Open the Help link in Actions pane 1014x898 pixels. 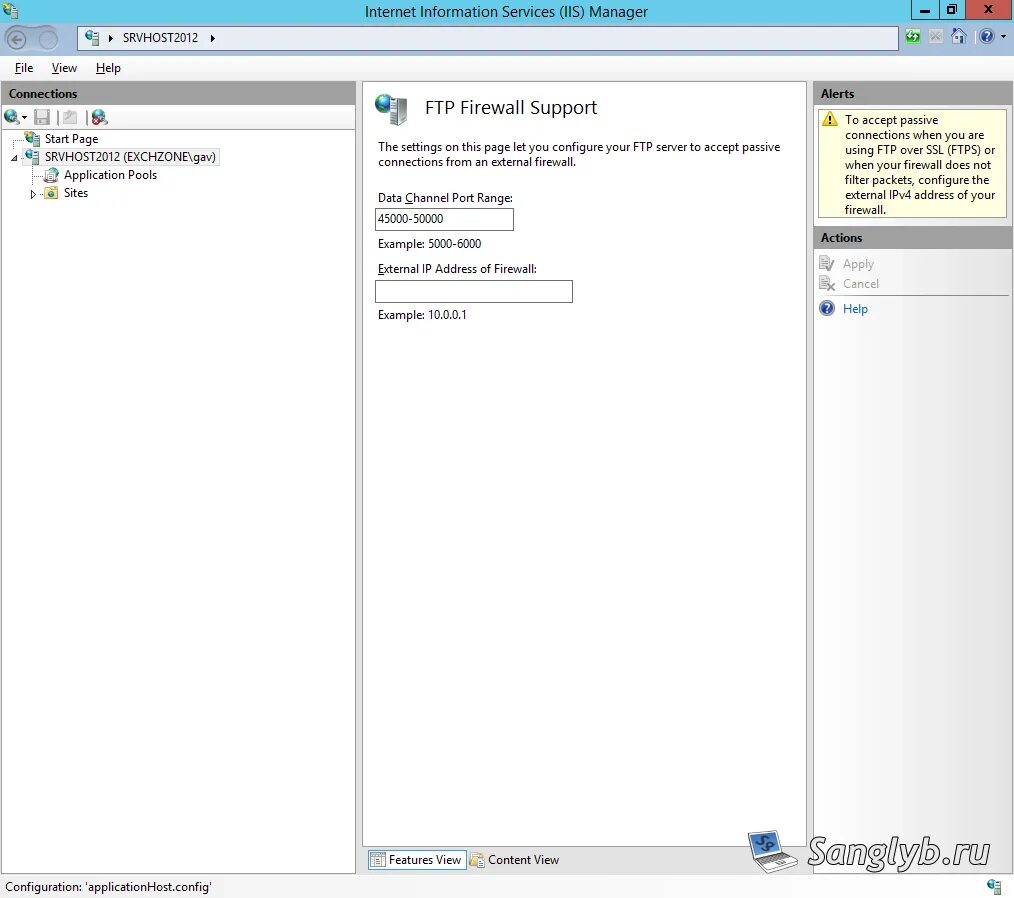point(855,308)
